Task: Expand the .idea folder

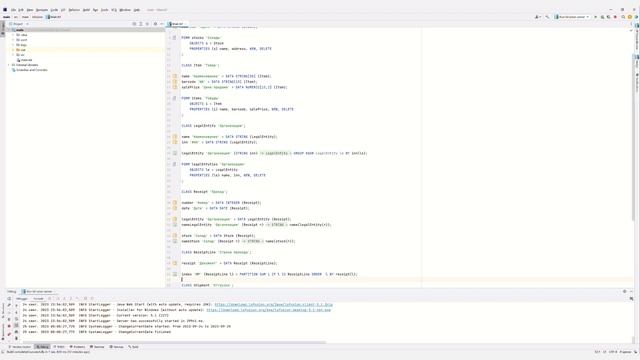Action: point(13,35)
